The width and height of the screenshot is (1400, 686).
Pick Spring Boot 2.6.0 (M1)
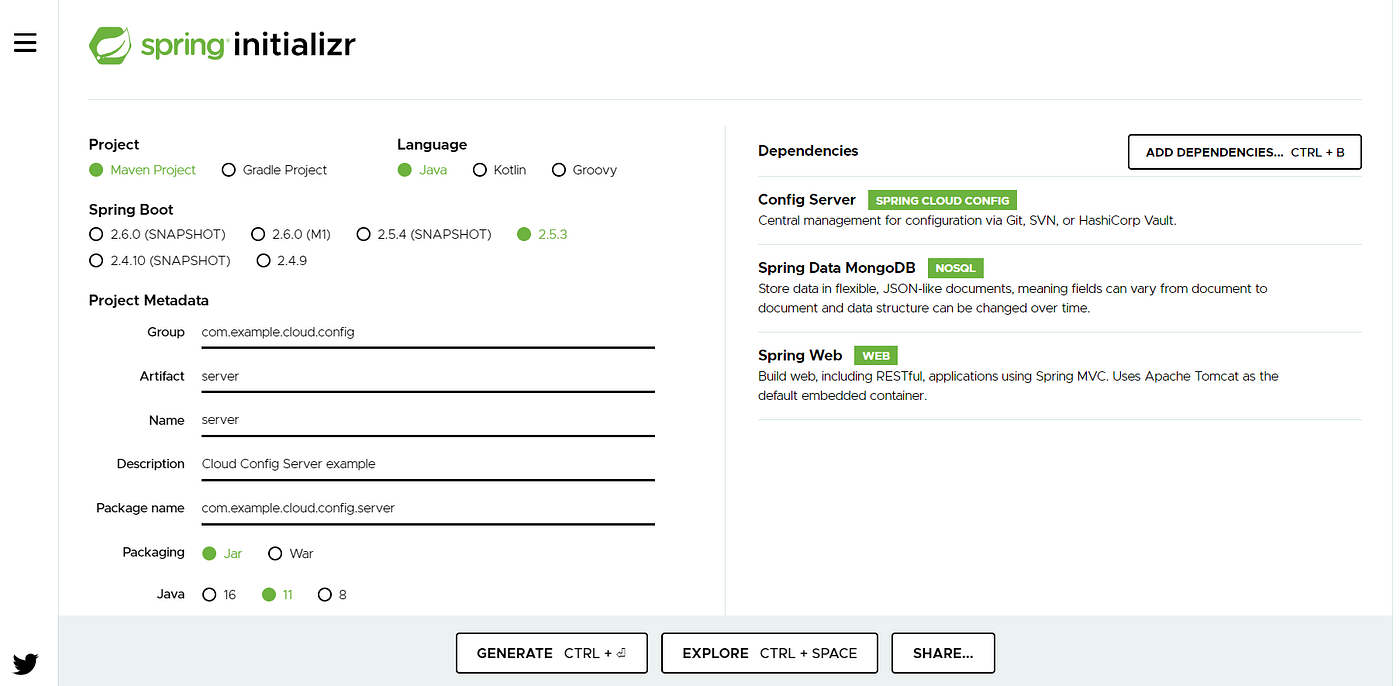point(291,234)
